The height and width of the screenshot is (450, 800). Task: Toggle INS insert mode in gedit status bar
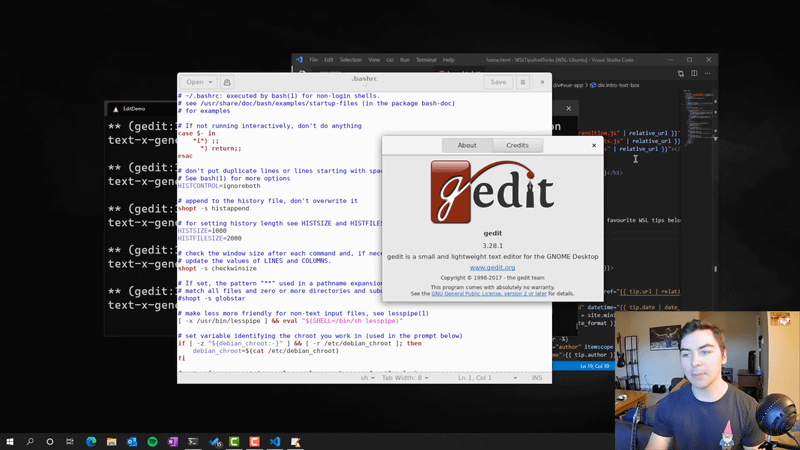pos(537,378)
